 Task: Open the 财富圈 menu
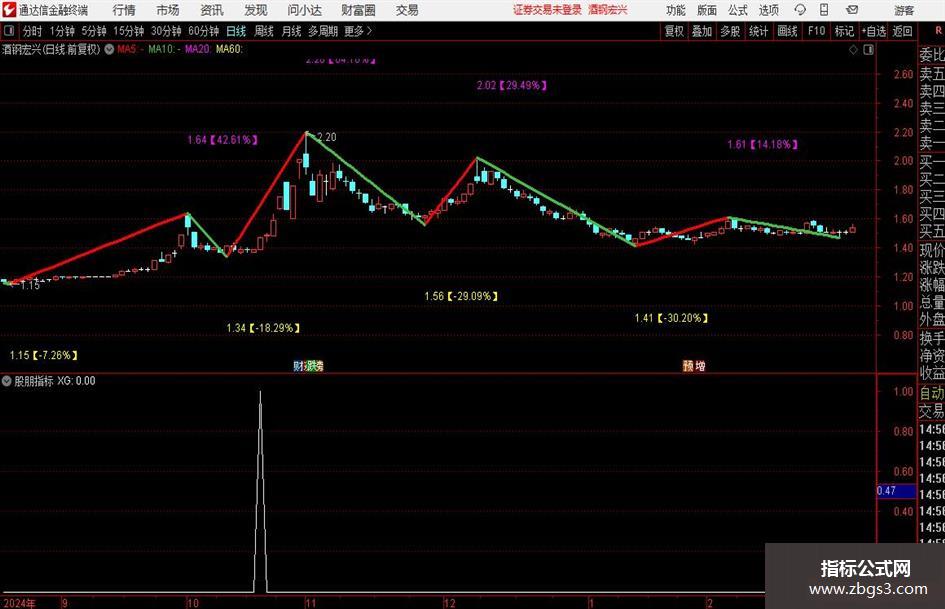click(x=358, y=10)
